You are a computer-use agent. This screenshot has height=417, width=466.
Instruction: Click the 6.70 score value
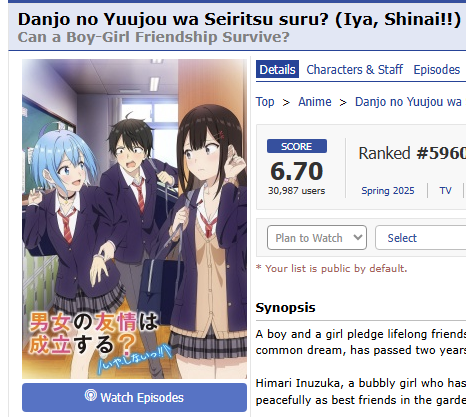pos(297,171)
